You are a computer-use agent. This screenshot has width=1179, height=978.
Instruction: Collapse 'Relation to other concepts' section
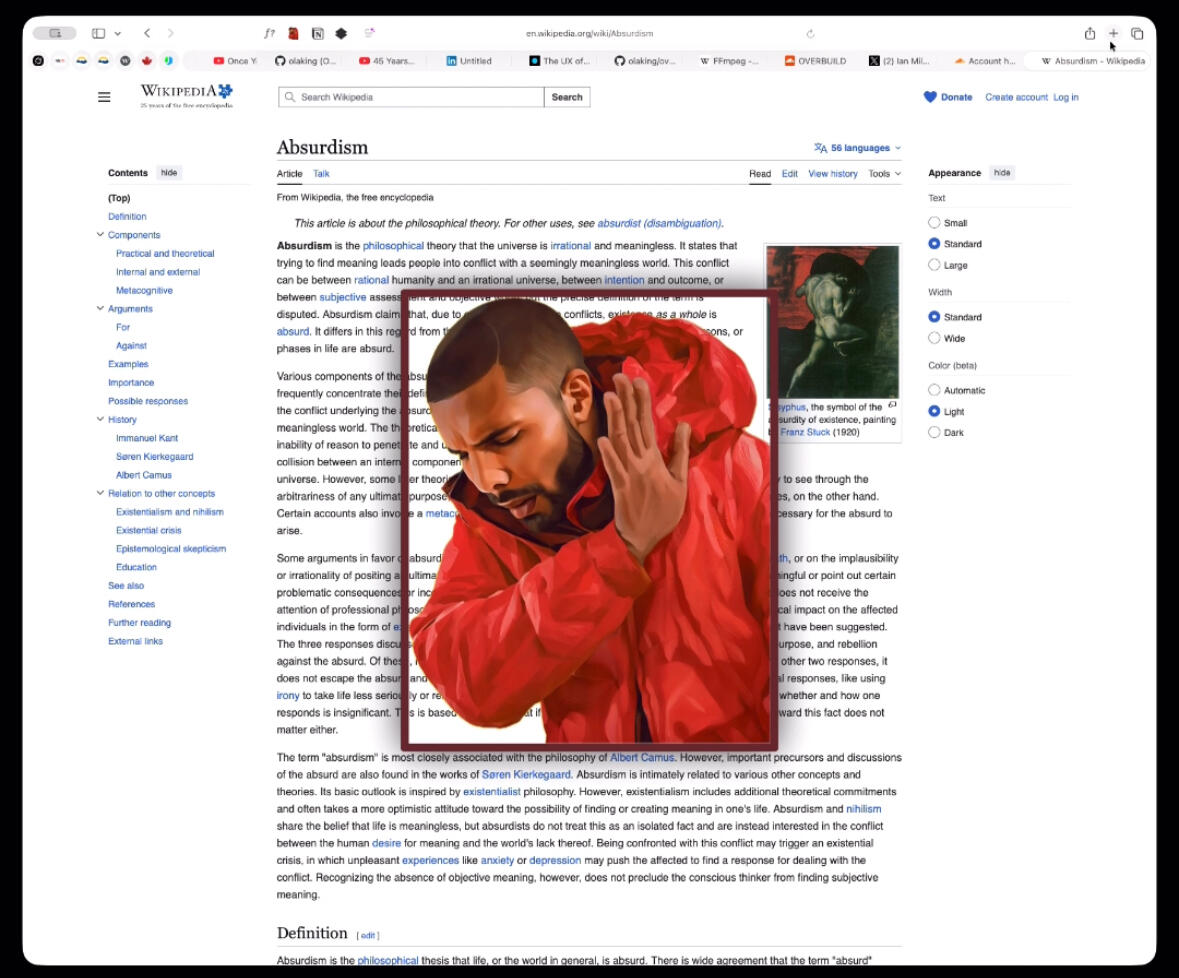(x=100, y=492)
